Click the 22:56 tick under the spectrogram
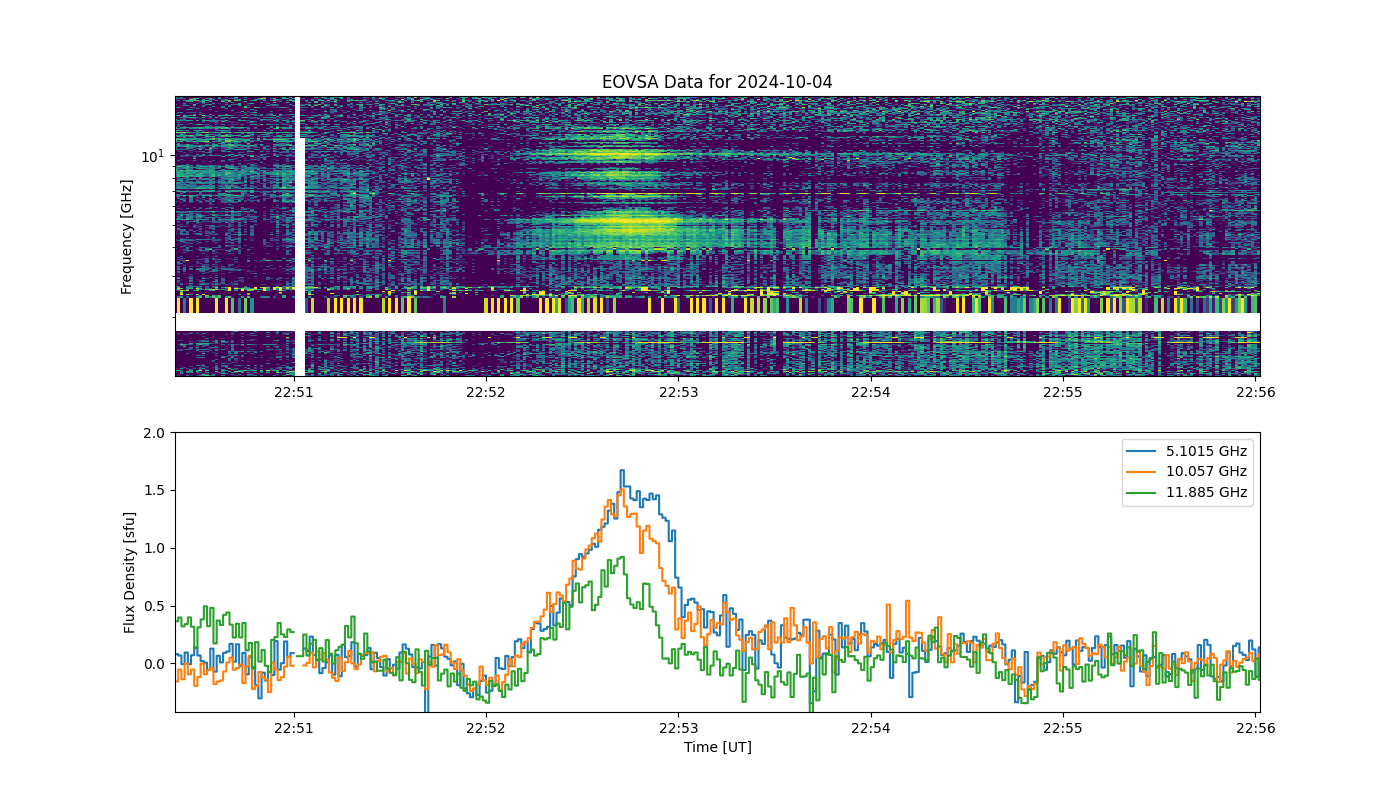The height and width of the screenshot is (800, 1400). coord(1255,392)
